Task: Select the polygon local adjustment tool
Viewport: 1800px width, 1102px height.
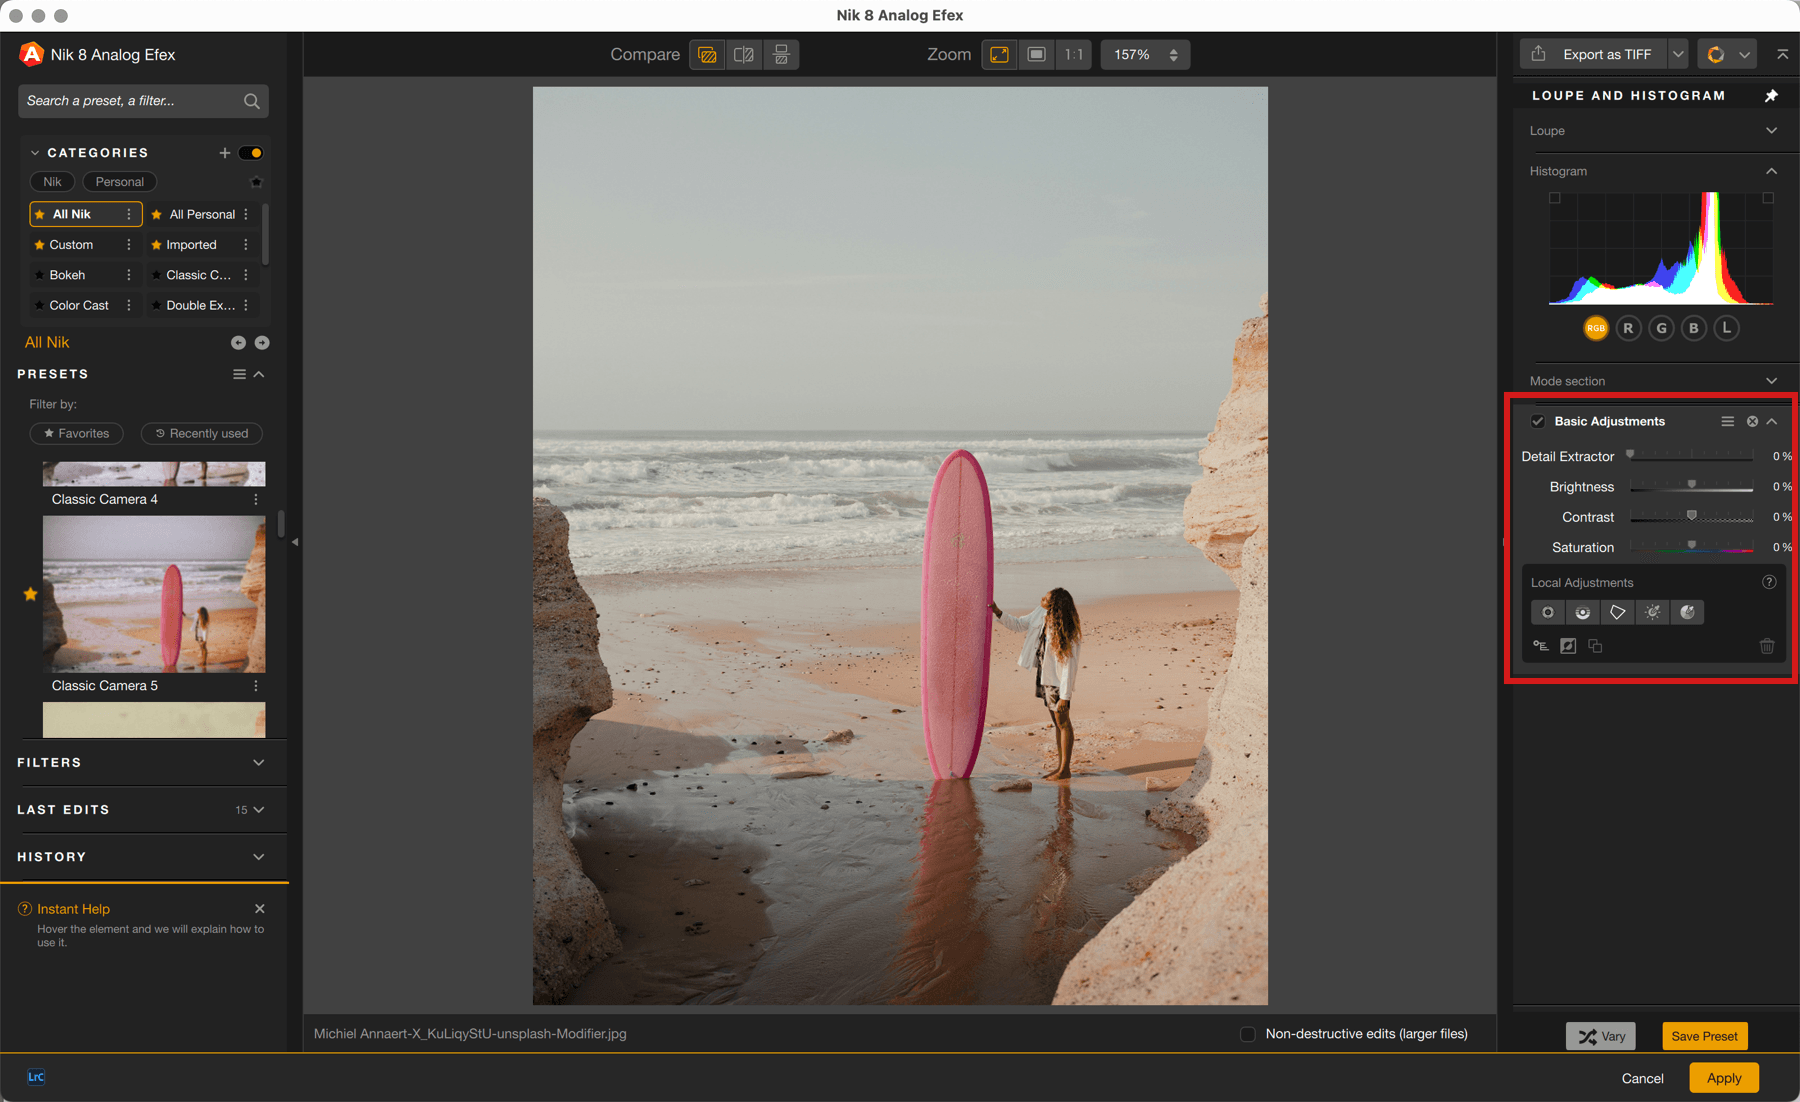Action: coord(1618,612)
